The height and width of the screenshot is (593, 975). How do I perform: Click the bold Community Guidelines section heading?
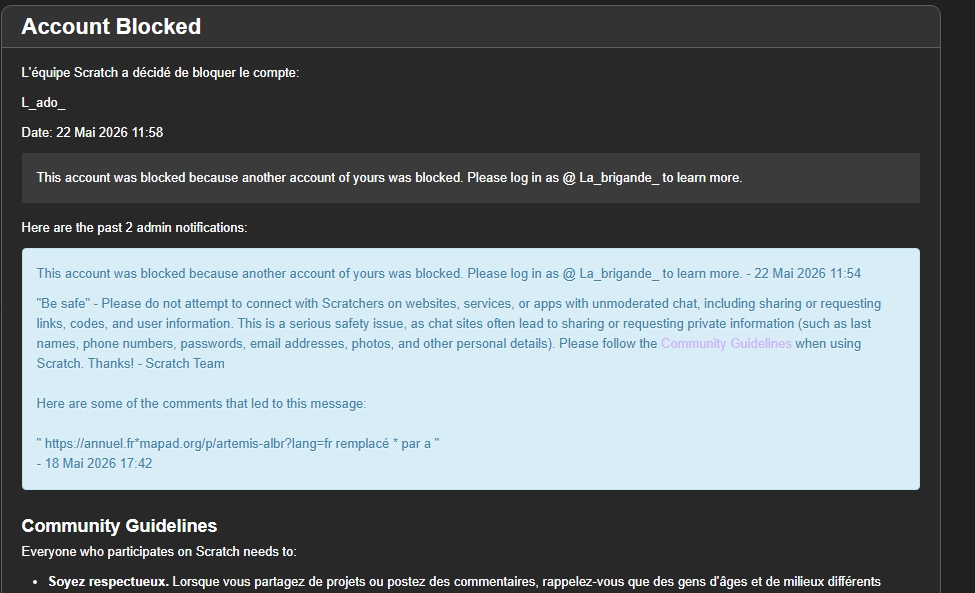119,526
